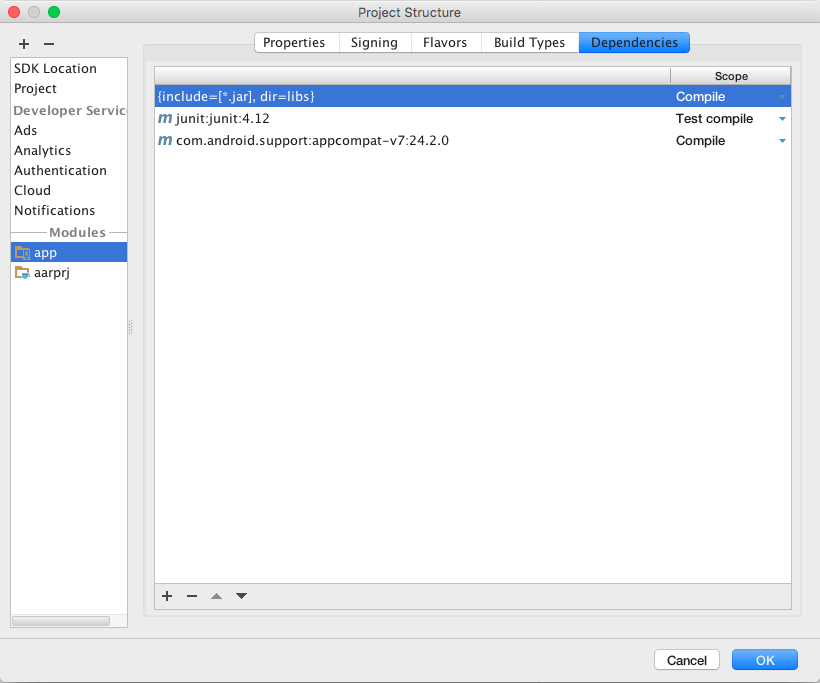Viewport: 820px width, 683px height.
Task: Switch to the Signing tab
Action: (375, 42)
